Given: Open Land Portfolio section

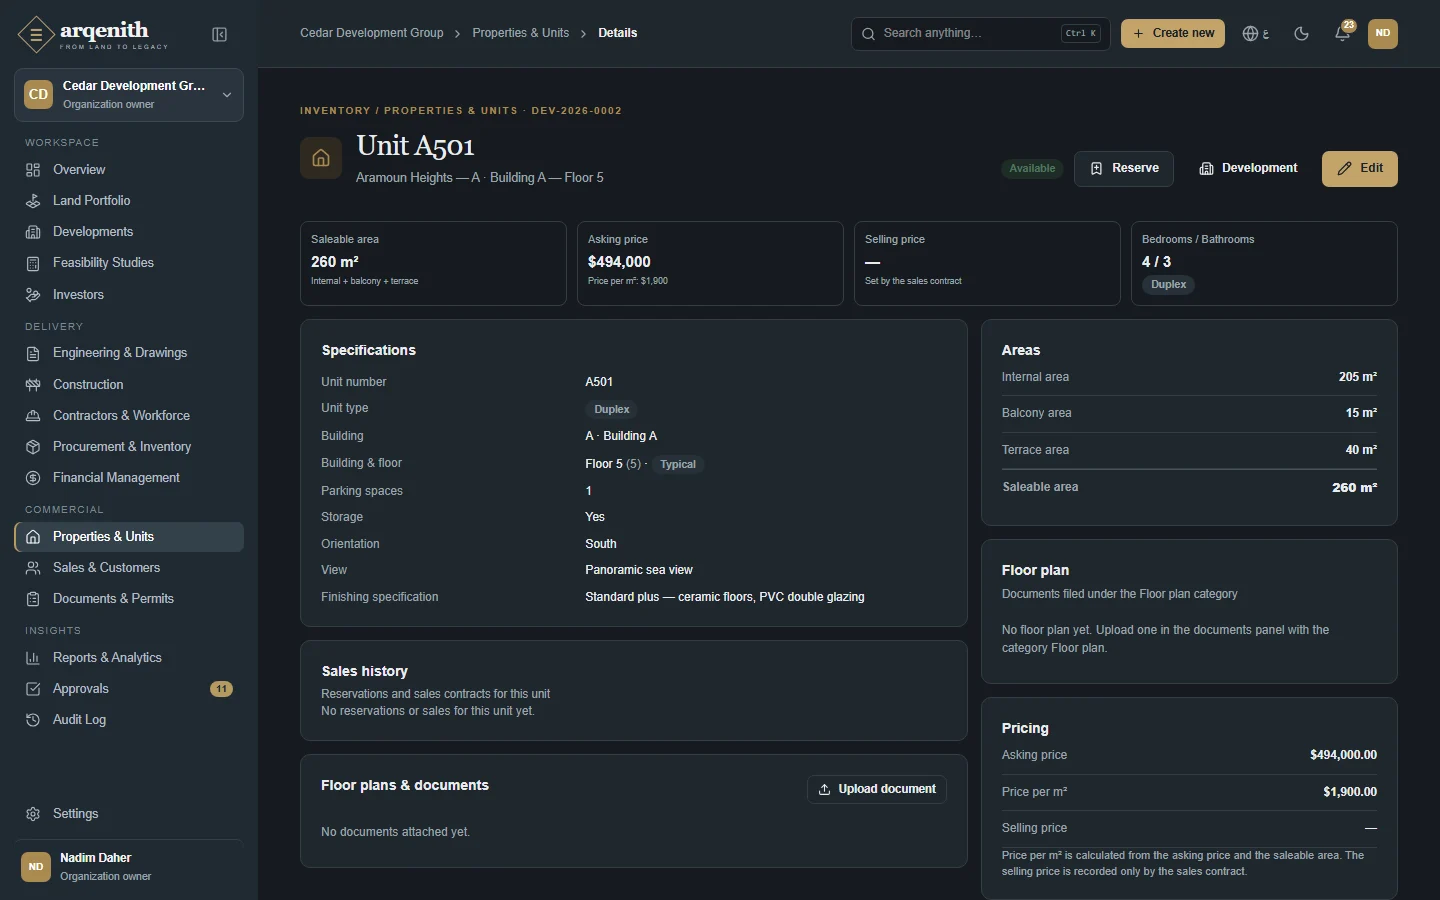Looking at the screenshot, I should click(129, 201).
